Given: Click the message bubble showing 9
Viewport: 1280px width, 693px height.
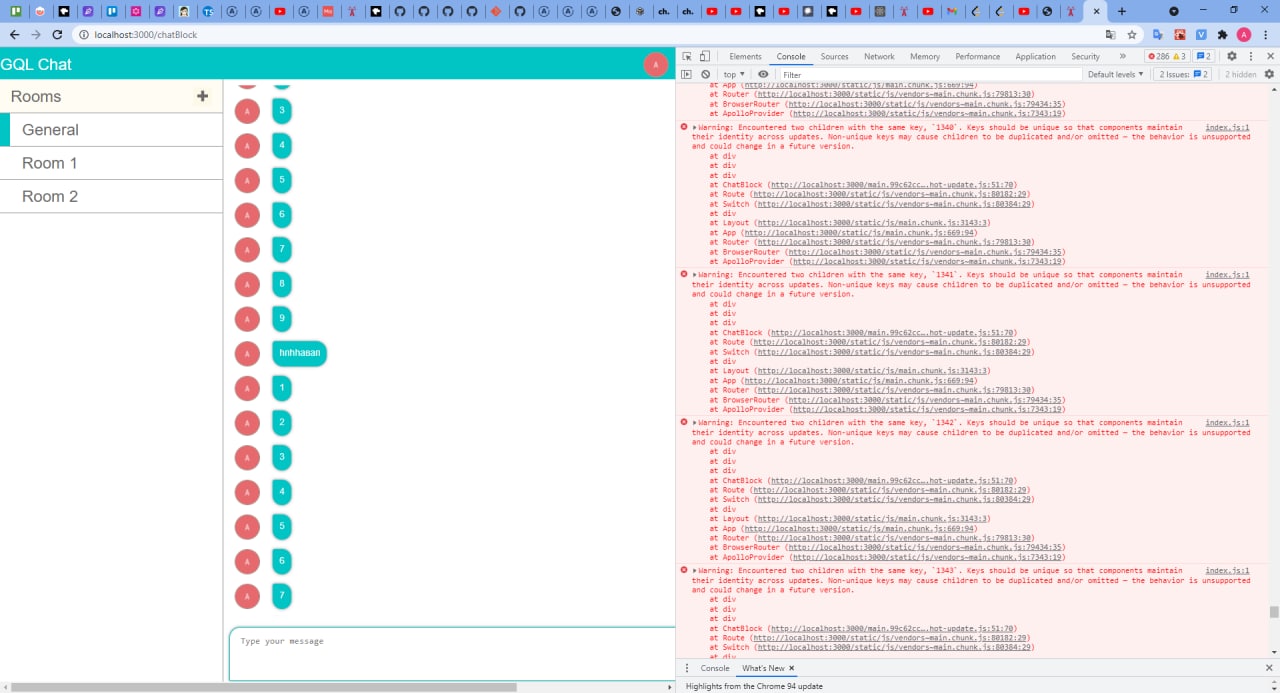Looking at the screenshot, I should [x=282, y=319].
